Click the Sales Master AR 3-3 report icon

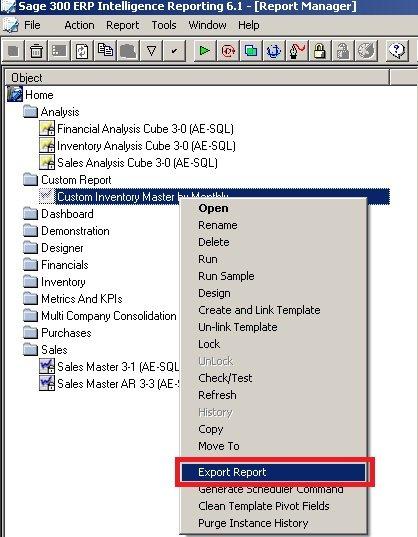[x=47, y=384]
